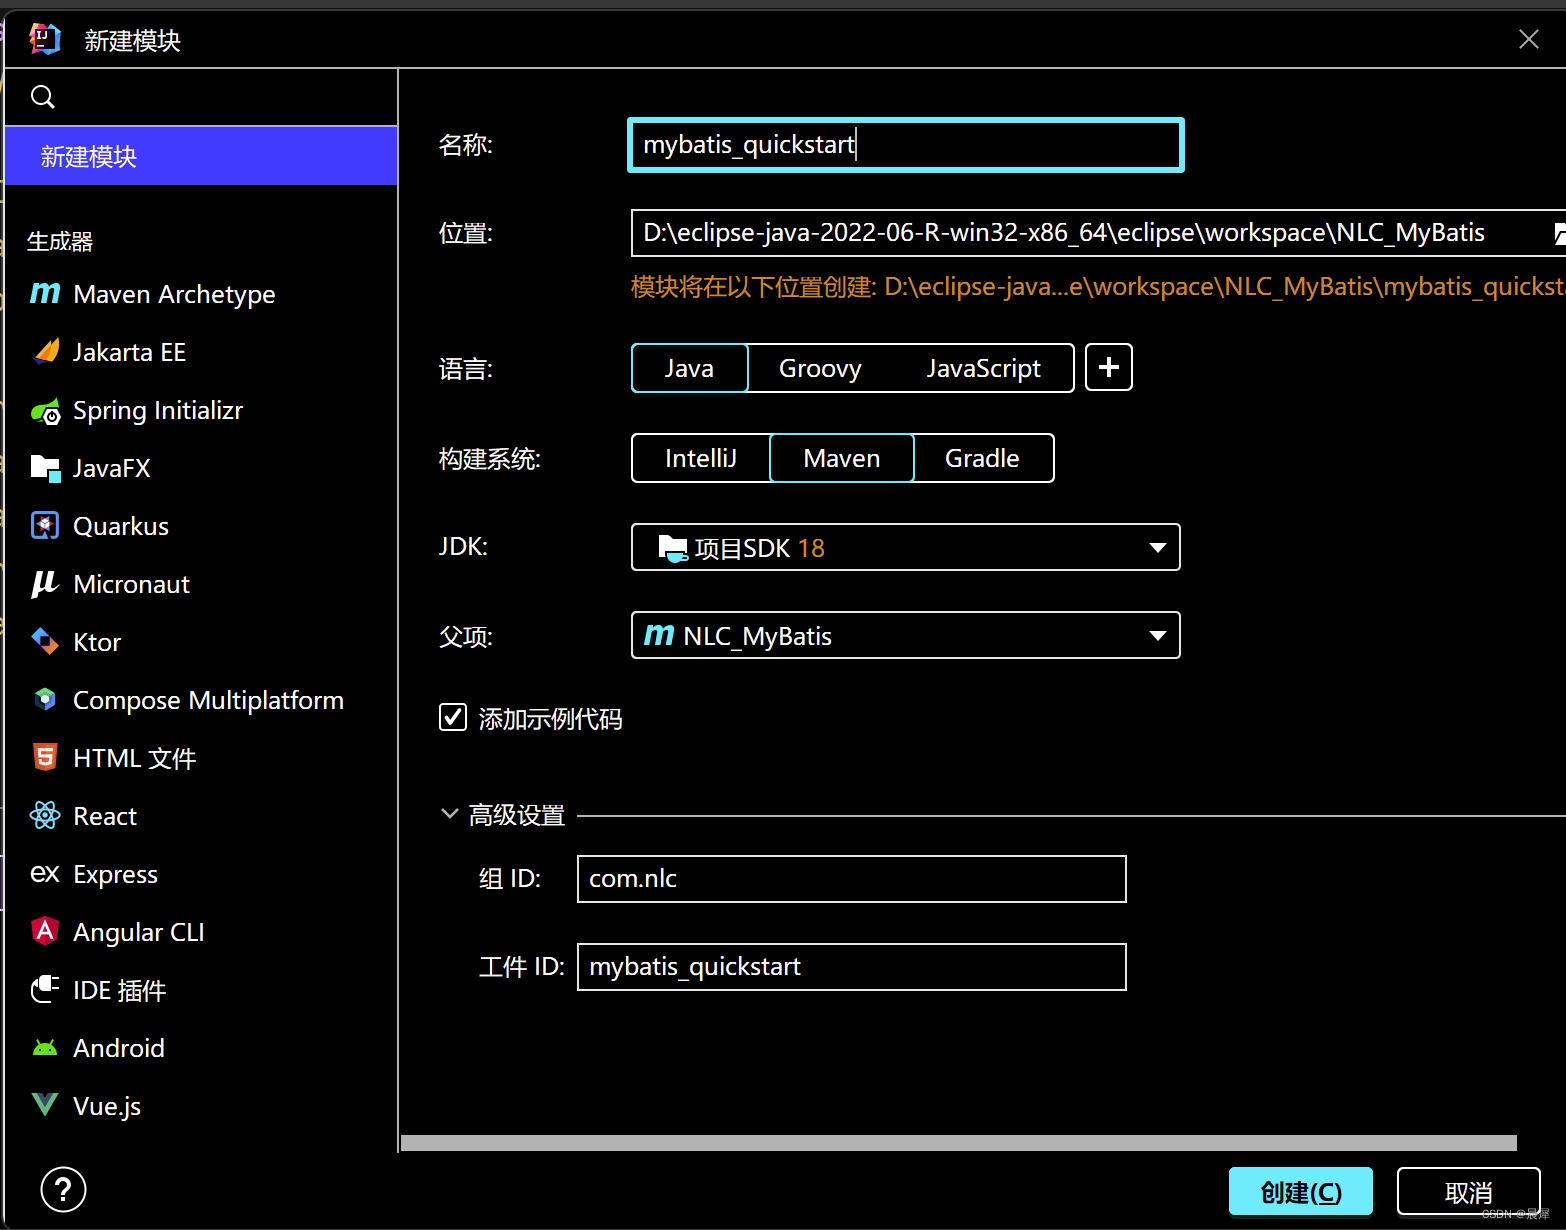1566x1230 pixels.
Task: Choose JavaScript as the language
Action: coord(984,368)
